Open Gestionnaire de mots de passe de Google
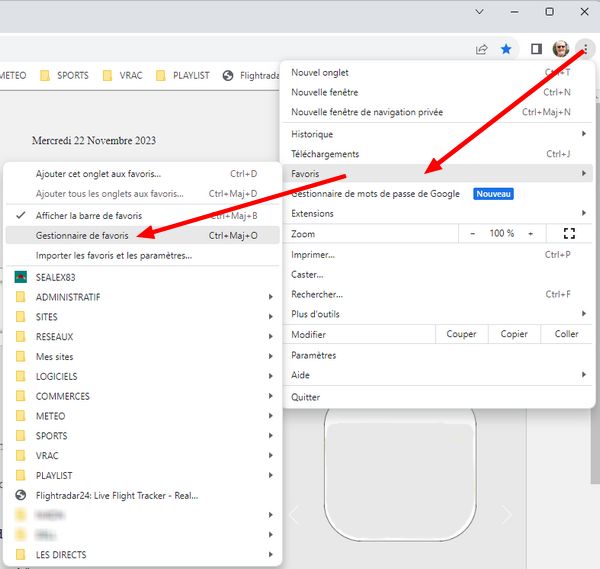Viewport: 600px width, 569px height. [438, 194]
